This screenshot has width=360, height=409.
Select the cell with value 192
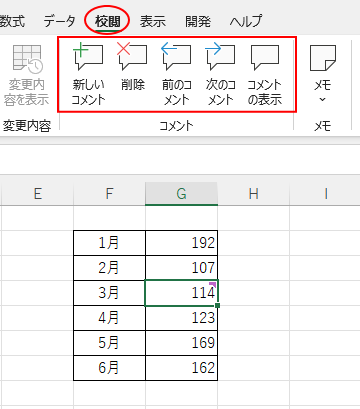[x=182, y=243]
